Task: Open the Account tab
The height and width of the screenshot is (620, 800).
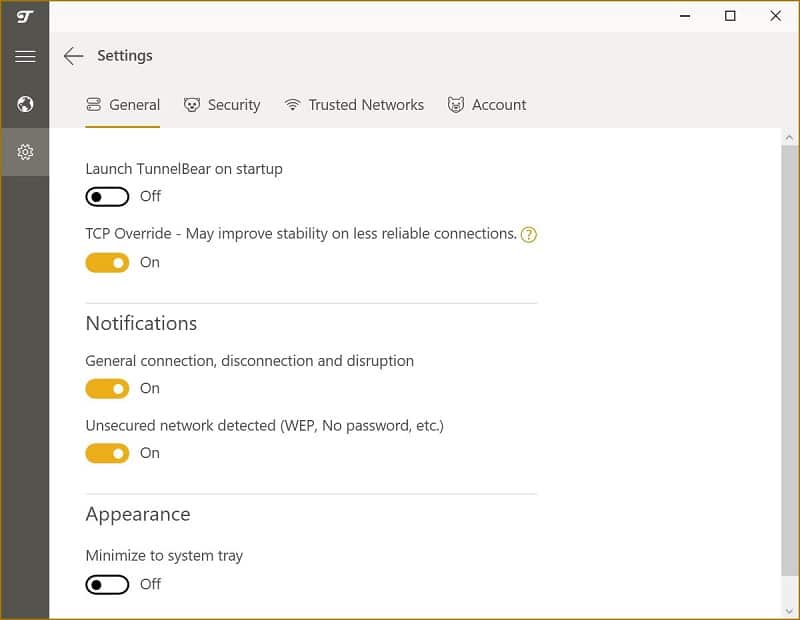Action: 487,105
